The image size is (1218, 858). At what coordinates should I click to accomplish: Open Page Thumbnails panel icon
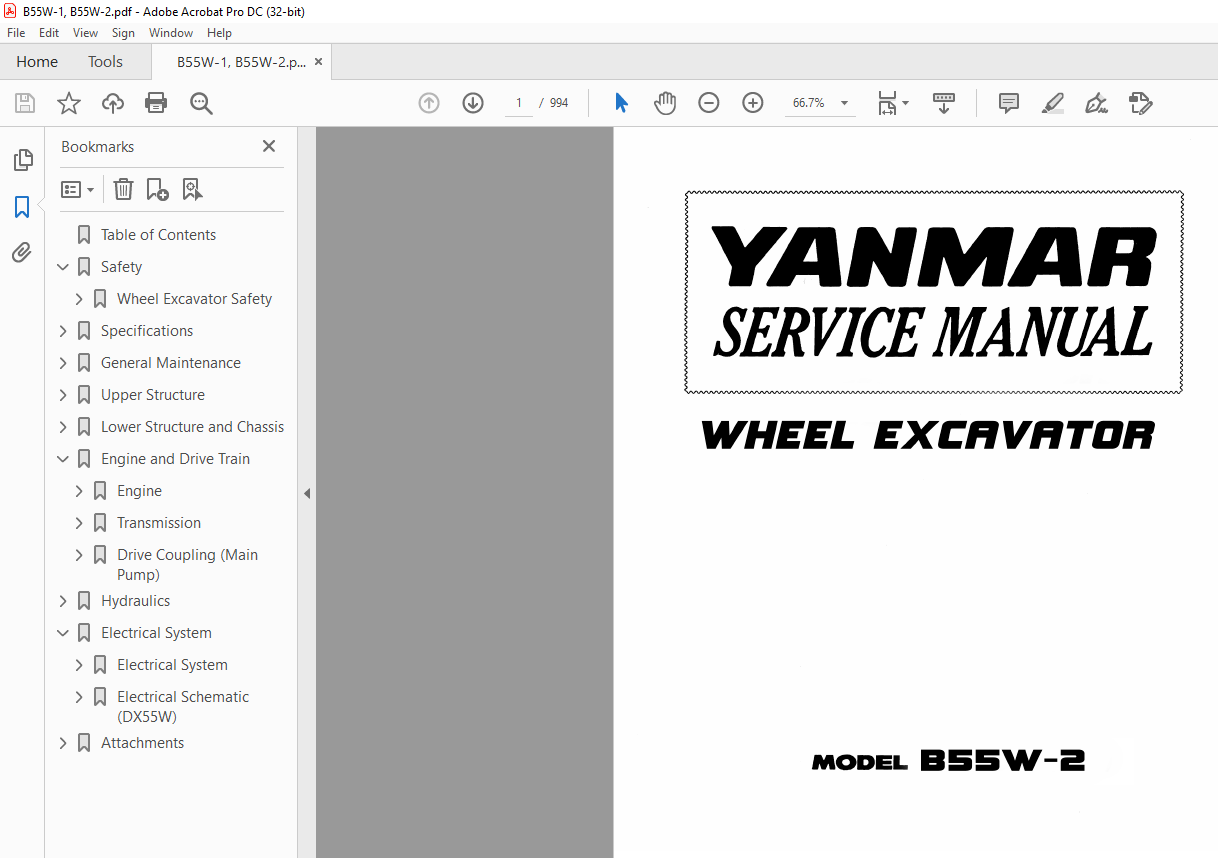(x=22, y=160)
